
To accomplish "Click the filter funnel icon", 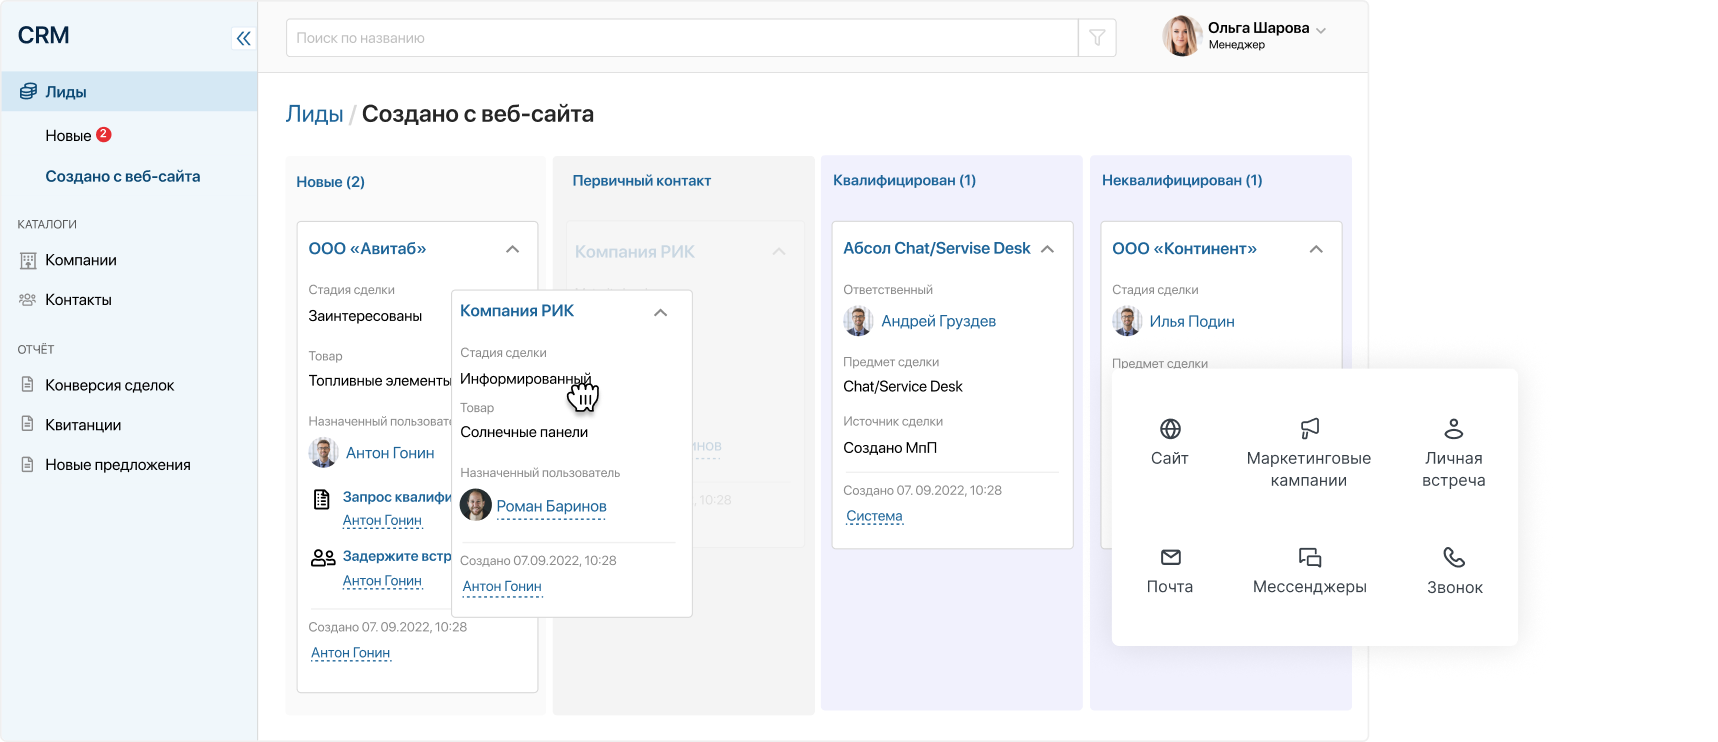I will coord(1097,38).
